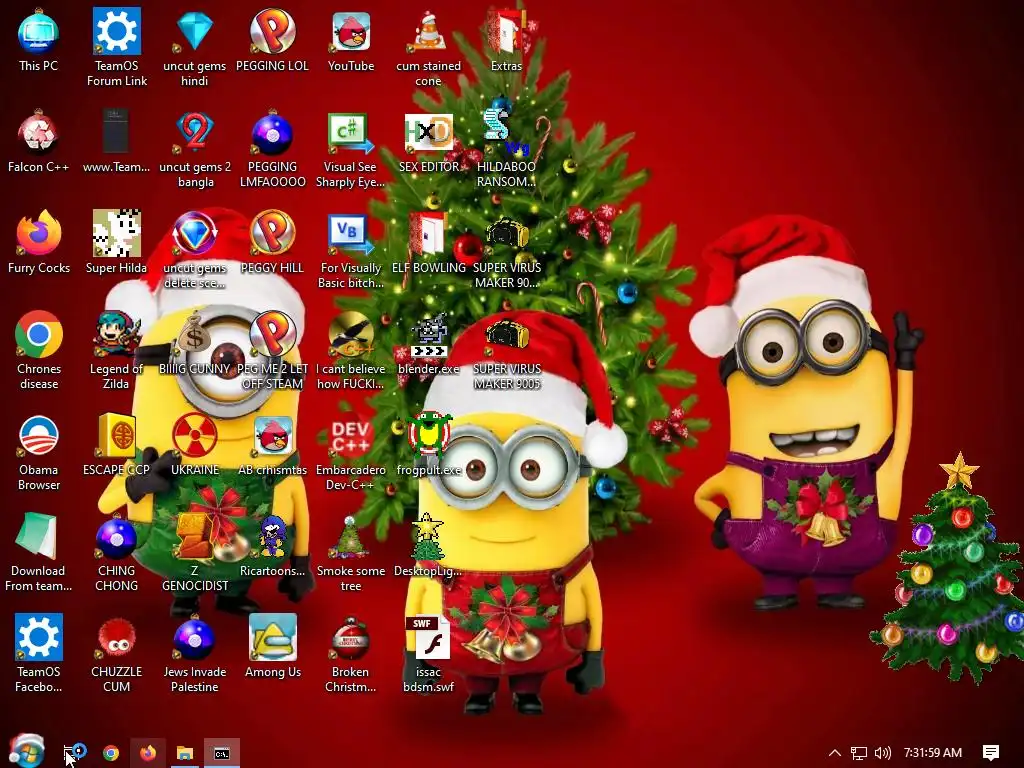Select the Ricartoons... desktop icon

[x=272, y=546]
